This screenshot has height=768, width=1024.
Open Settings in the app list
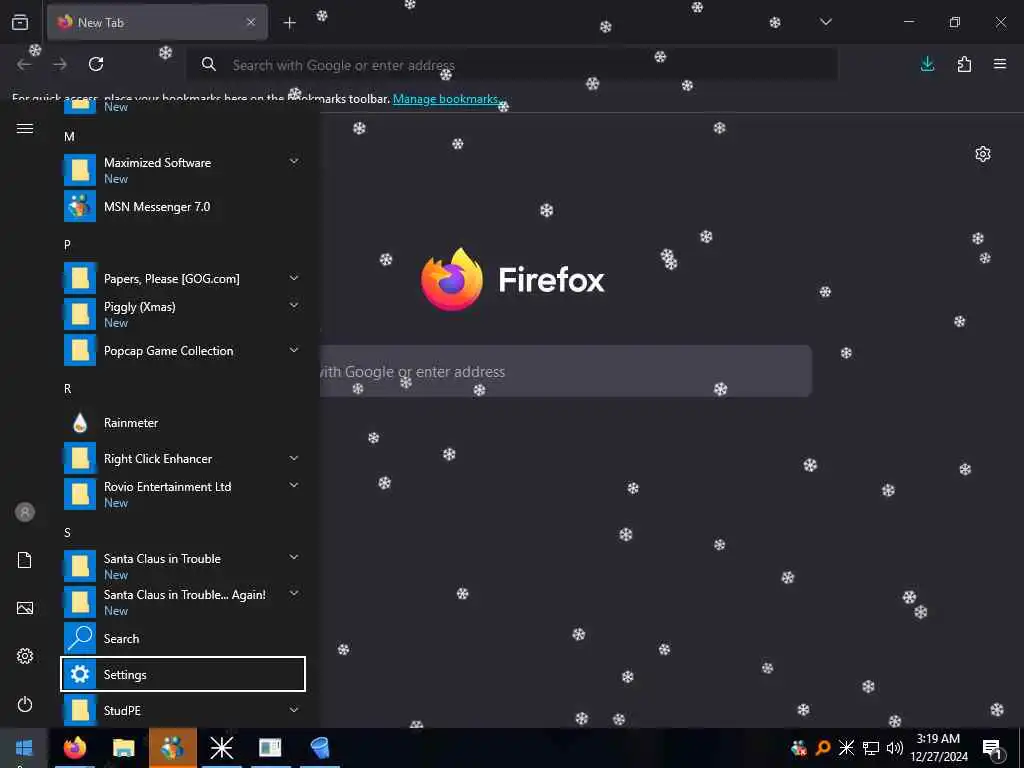coord(183,674)
